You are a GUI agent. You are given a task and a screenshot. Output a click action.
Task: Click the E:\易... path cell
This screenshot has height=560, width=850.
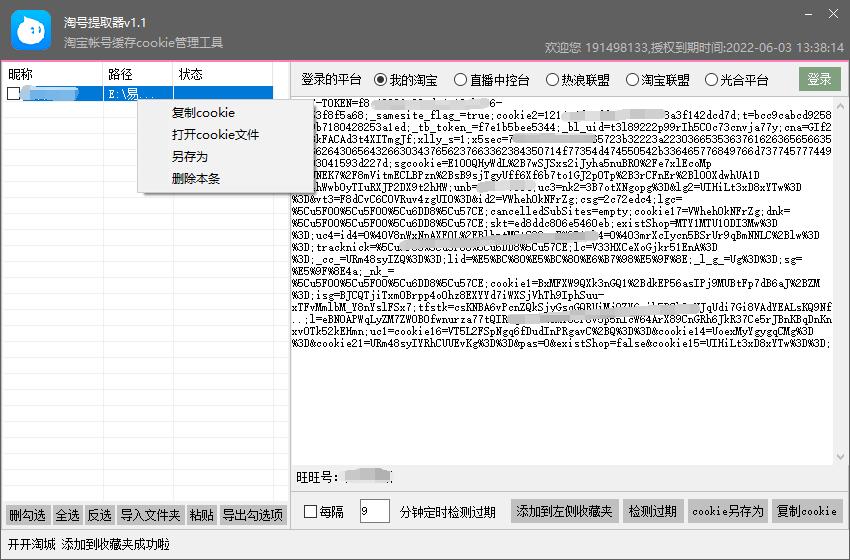138,94
